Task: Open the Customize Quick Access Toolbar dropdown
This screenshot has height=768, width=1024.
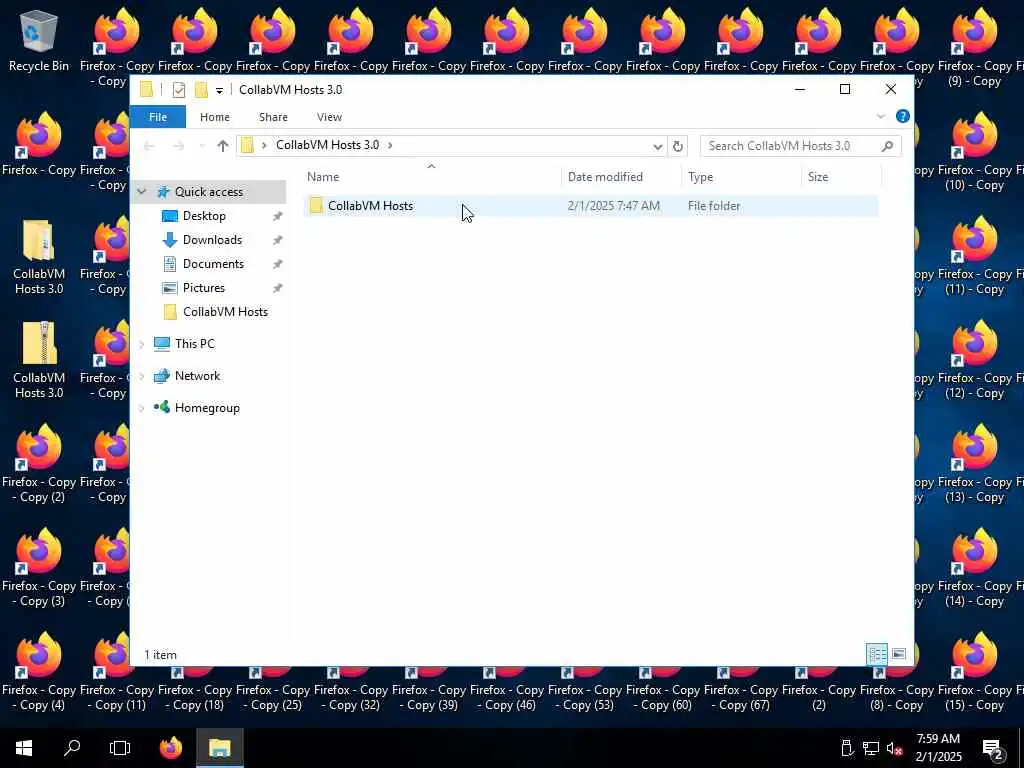Action: 219,90
